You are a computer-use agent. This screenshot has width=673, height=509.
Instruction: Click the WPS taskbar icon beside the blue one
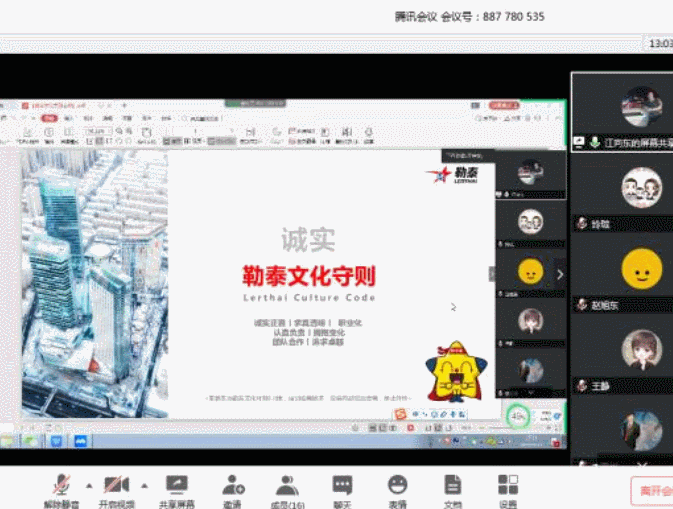[57, 441]
